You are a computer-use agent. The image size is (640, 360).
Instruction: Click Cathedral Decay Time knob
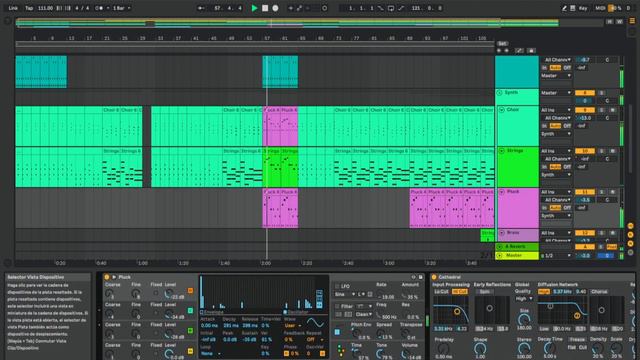[549, 348]
